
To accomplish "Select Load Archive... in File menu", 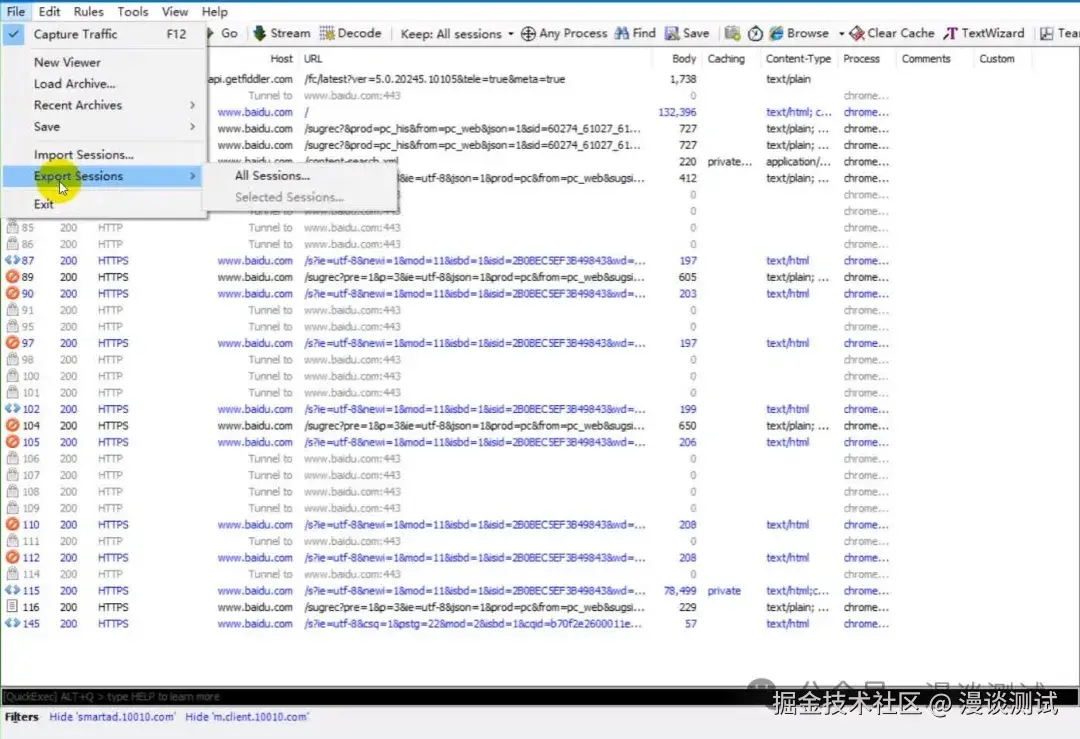I will 103,83.
